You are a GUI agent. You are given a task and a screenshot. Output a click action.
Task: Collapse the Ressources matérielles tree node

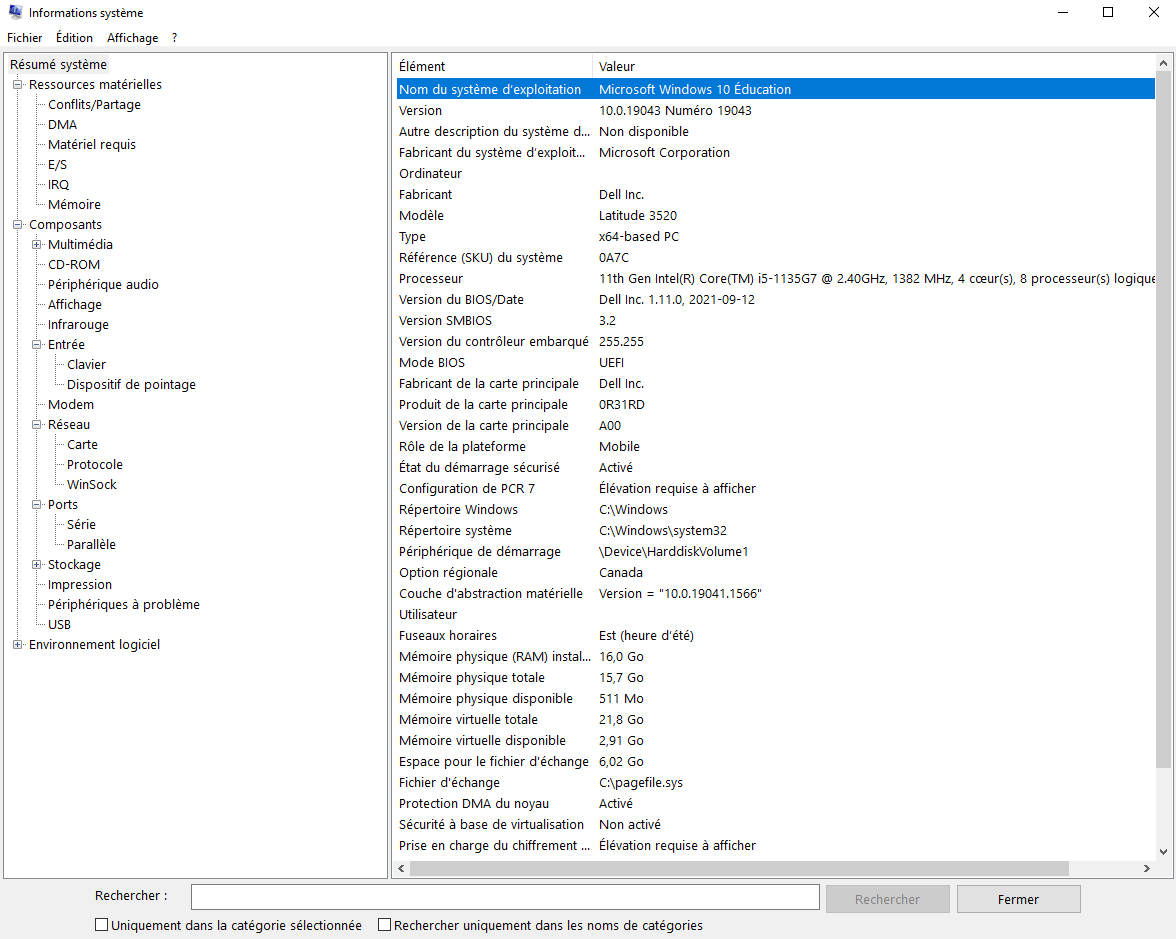click(x=17, y=85)
